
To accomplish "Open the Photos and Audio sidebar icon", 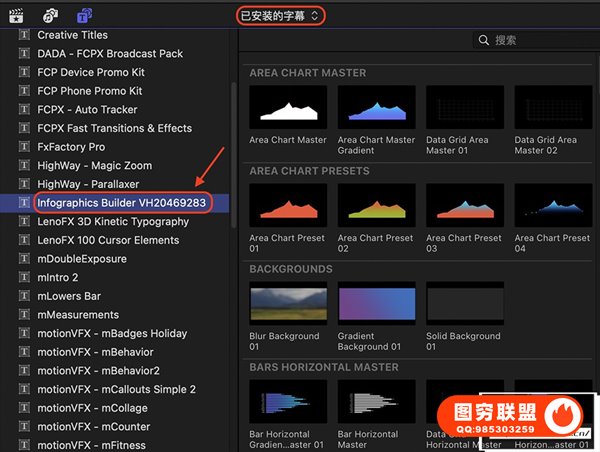I will tap(50, 15).
